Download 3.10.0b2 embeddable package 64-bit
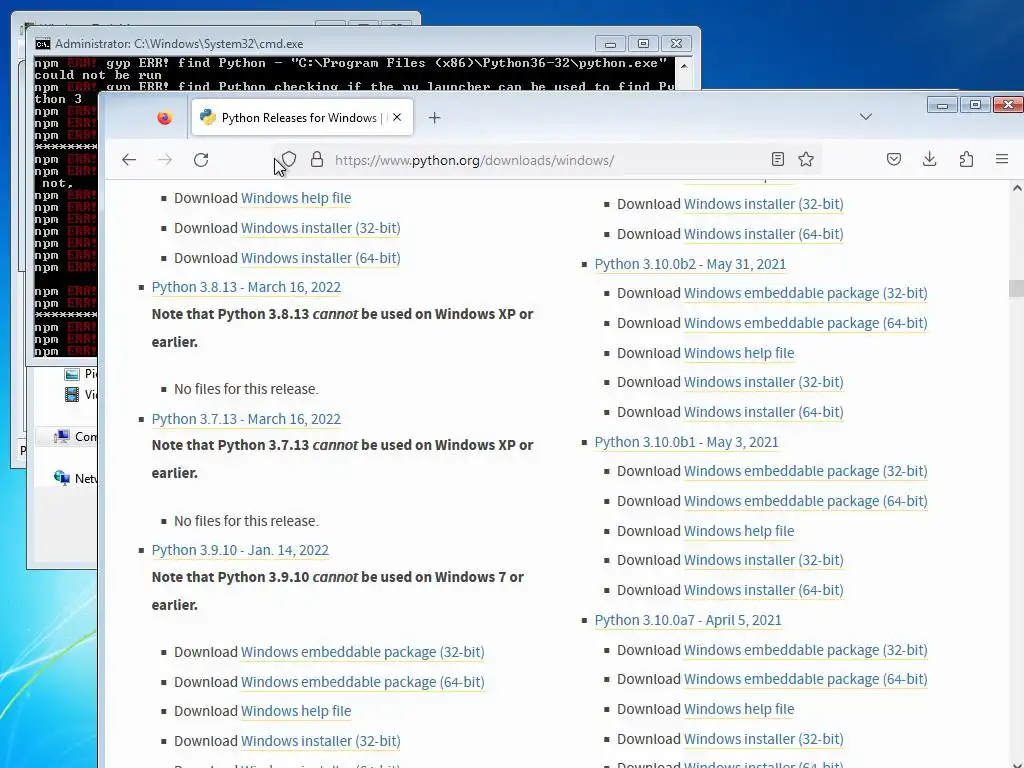Viewport: 1024px width, 768px height. click(x=805, y=323)
